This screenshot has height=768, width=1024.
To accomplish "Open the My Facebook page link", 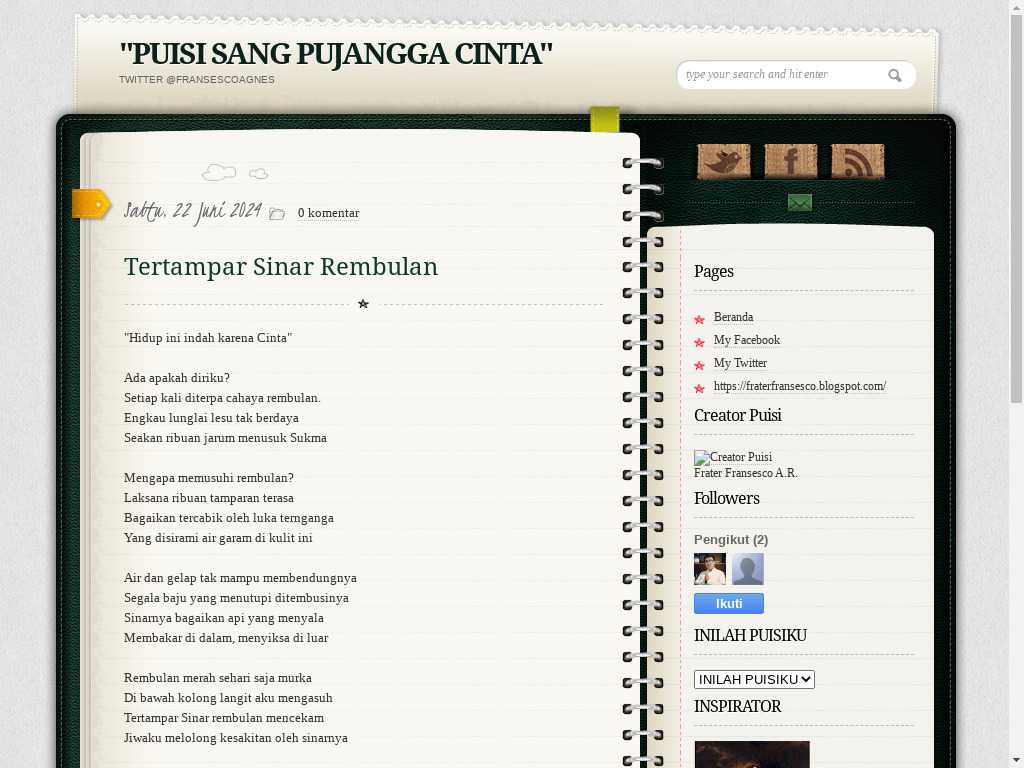I will pyautogui.click(x=746, y=340).
